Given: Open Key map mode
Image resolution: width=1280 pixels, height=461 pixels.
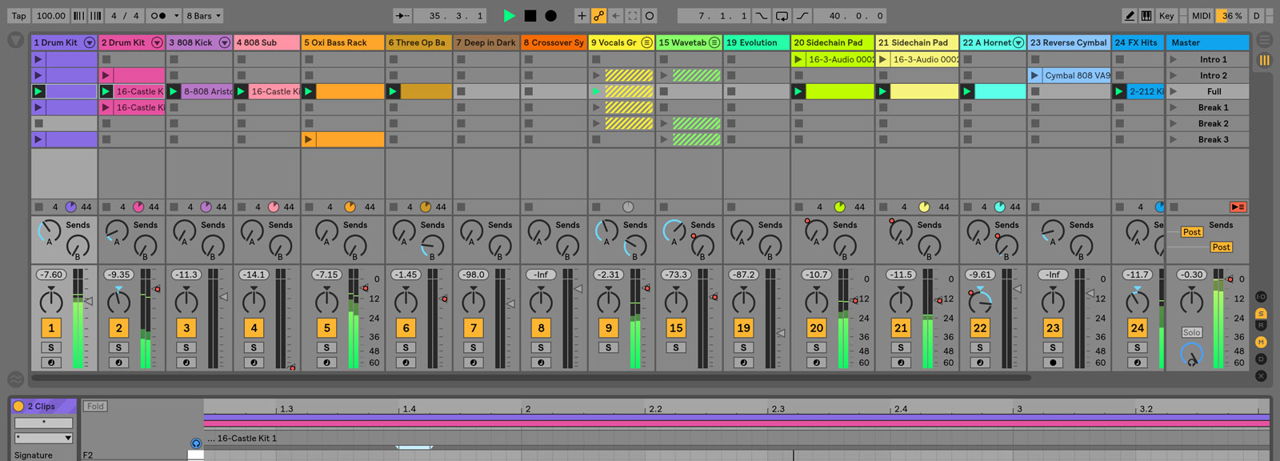Looking at the screenshot, I should [1166, 16].
